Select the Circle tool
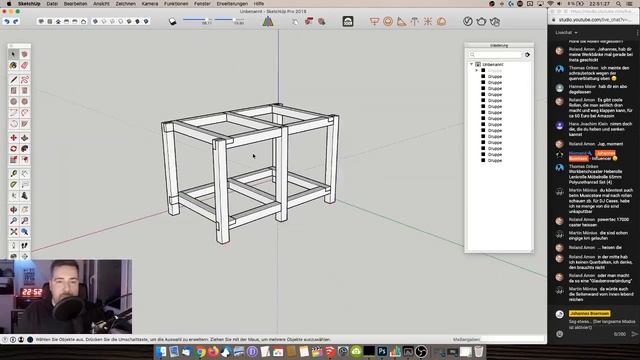This screenshot has height=360, width=640. (x=13, y=101)
